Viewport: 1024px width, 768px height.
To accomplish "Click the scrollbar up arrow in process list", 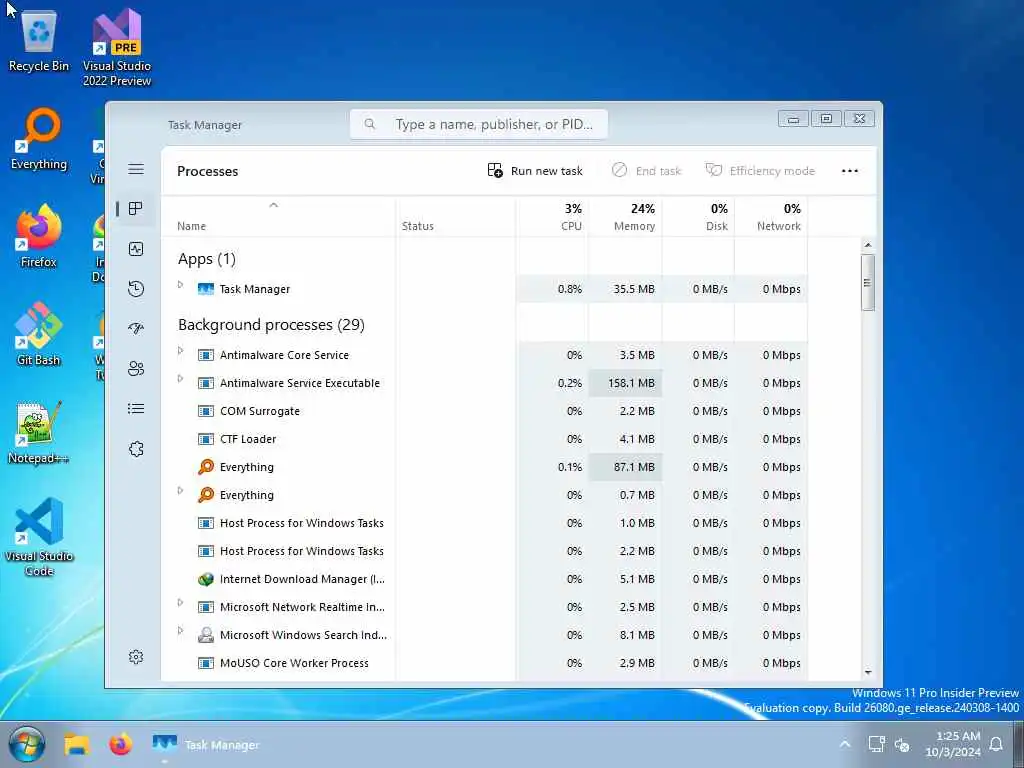I will tap(868, 245).
